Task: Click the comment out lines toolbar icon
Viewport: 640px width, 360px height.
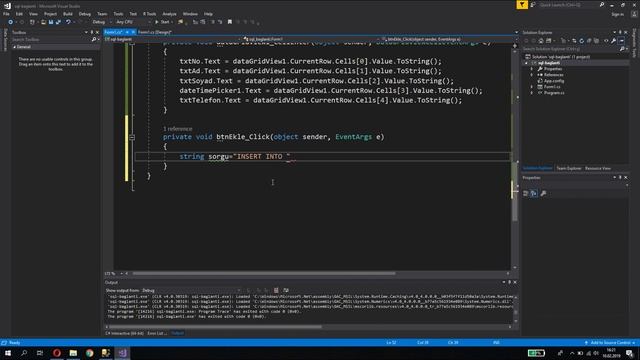Action: tap(213, 22)
